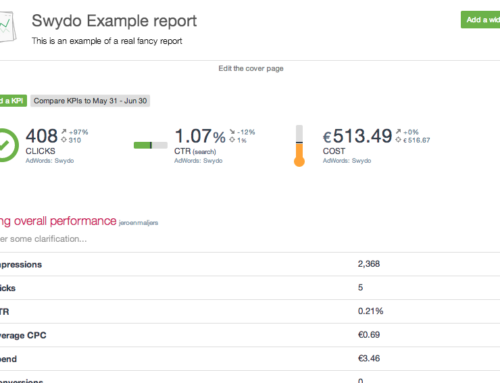500x383 pixels.
Task: Click the orange thermometer Cost gauge
Action: 299,146
